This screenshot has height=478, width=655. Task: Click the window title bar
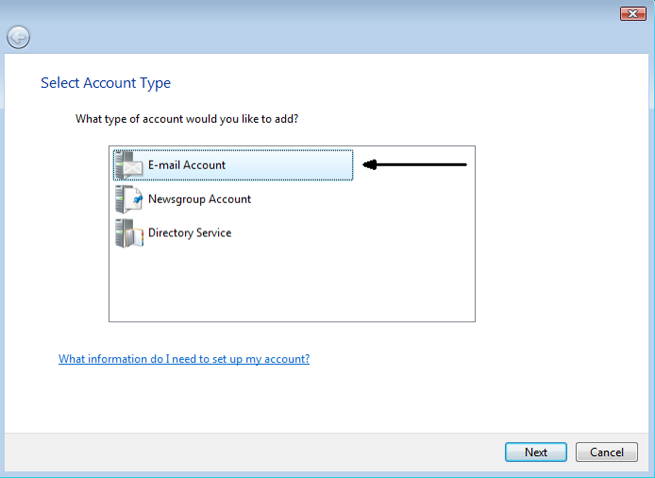click(x=300, y=13)
